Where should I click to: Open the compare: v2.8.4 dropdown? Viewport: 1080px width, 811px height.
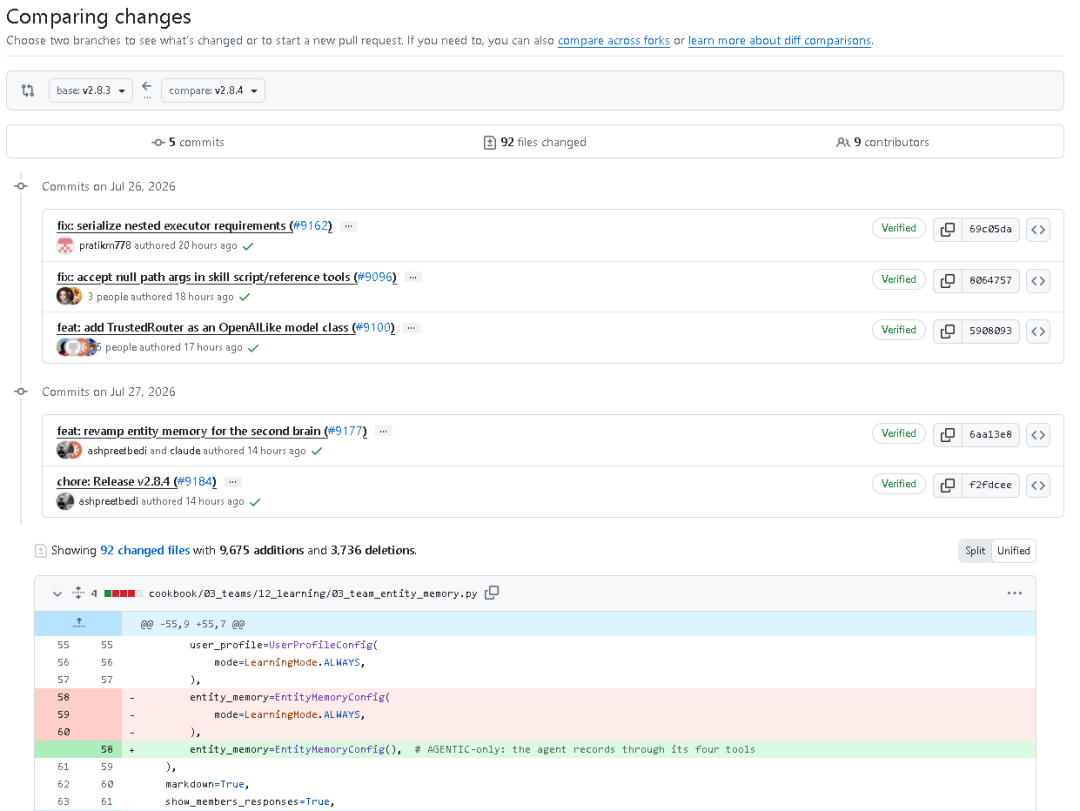pos(213,90)
